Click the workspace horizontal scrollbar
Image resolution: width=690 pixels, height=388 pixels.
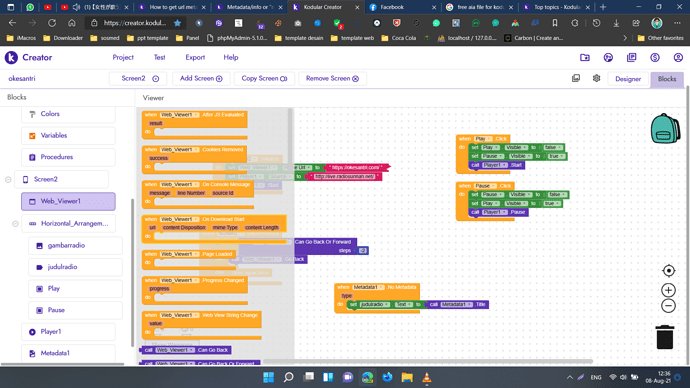pyautogui.click(x=428, y=362)
